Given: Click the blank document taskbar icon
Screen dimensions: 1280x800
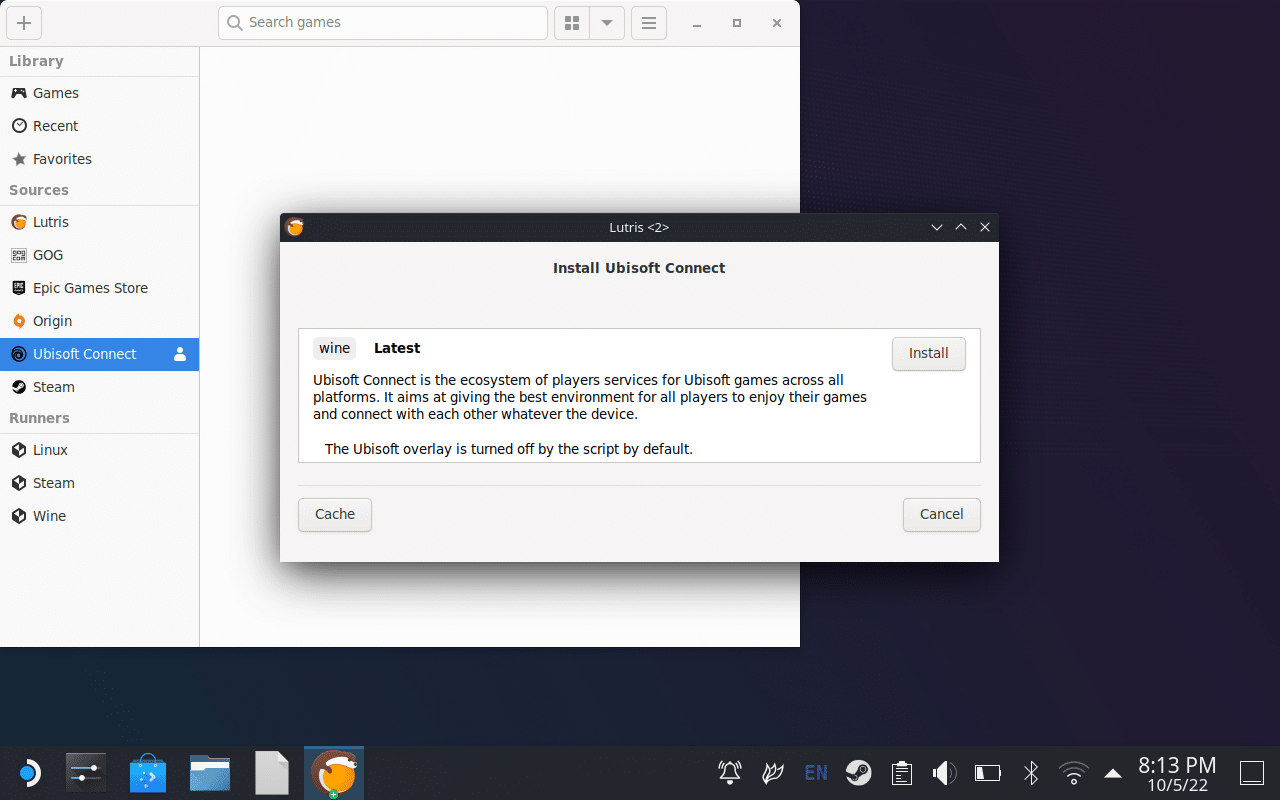Looking at the screenshot, I should click(272, 773).
